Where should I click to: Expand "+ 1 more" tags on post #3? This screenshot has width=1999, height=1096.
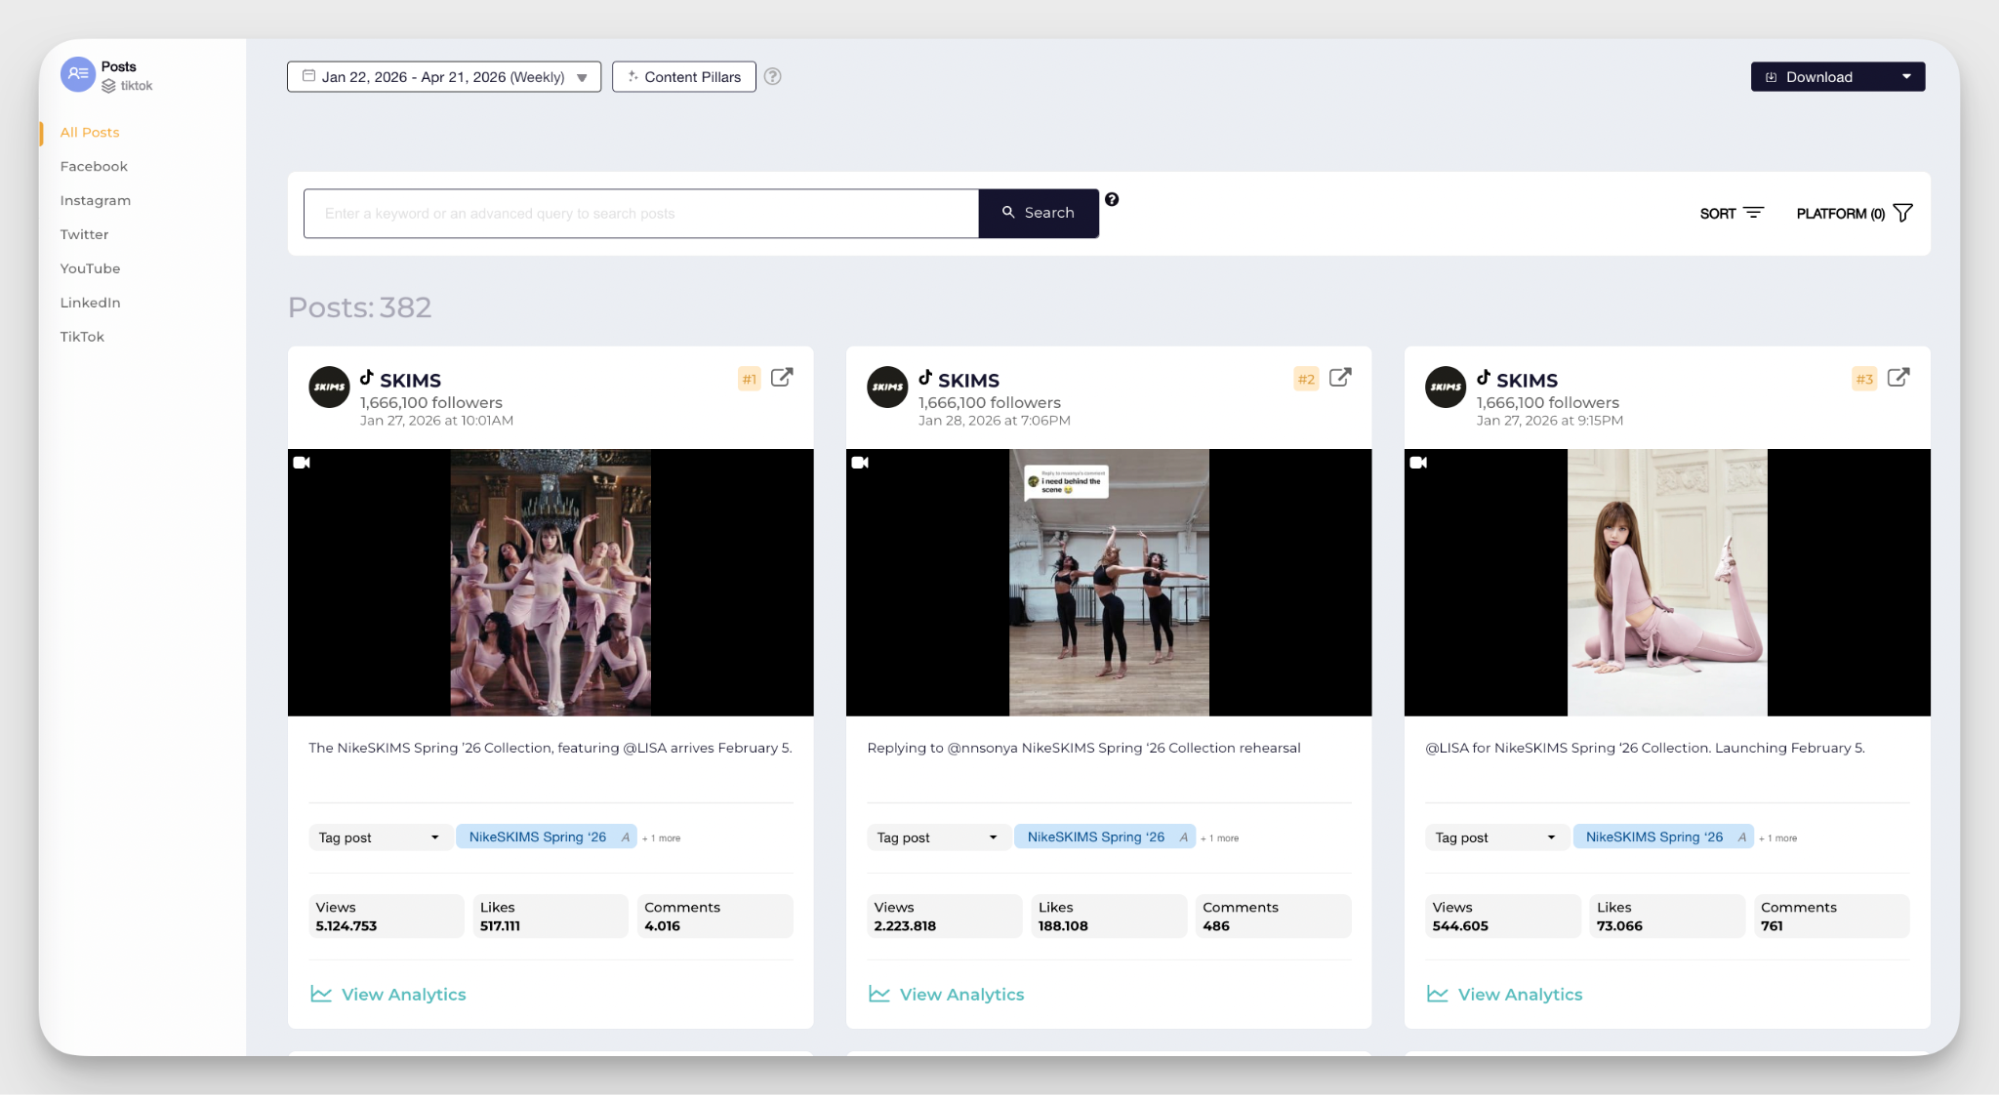pos(1778,838)
